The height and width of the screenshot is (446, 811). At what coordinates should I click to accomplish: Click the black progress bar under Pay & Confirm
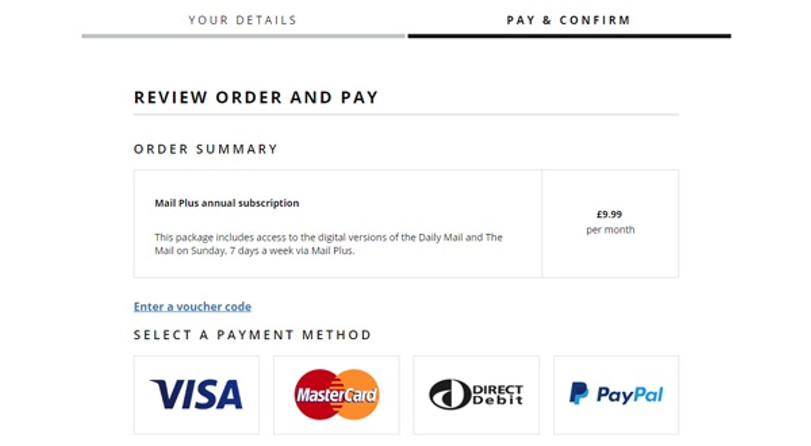click(568, 36)
